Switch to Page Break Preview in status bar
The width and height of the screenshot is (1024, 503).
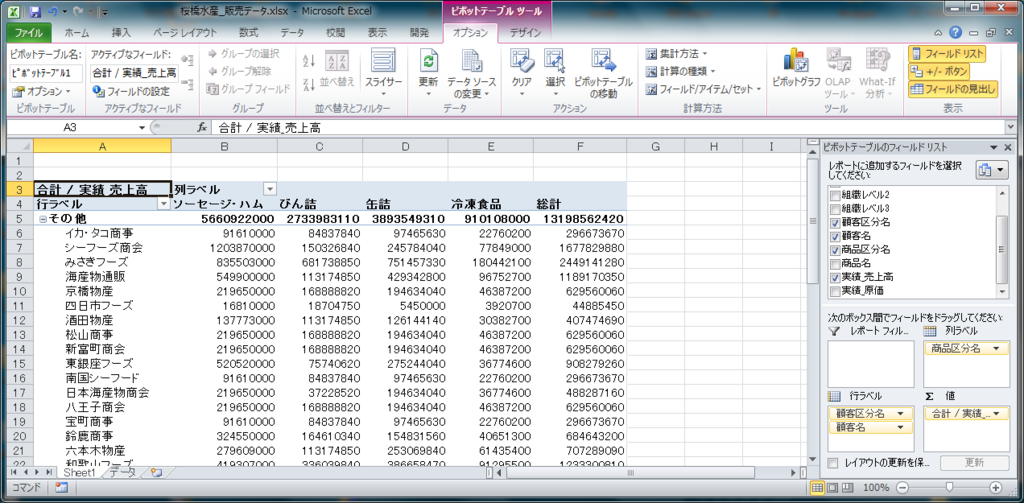click(847, 487)
